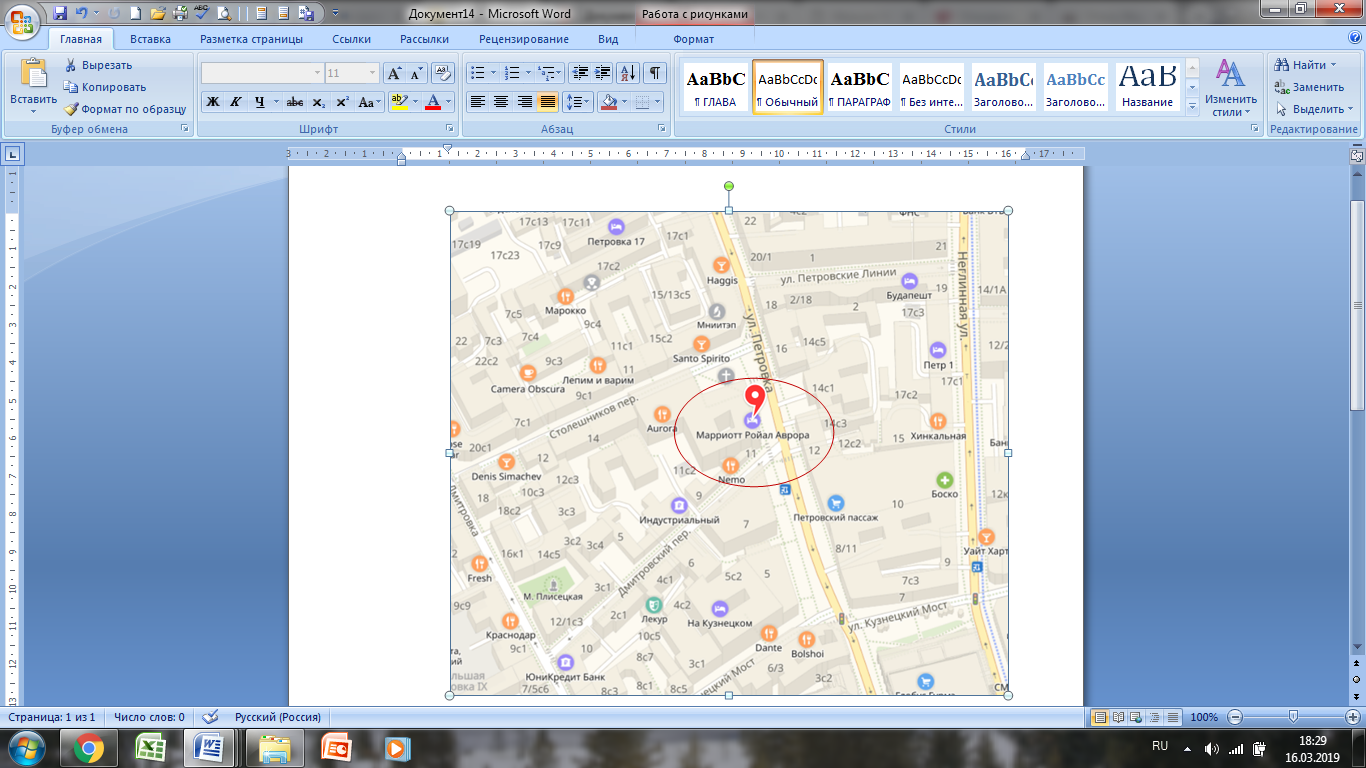Open the Рецензирование tab
The width and height of the screenshot is (1366, 768).
tap(524, 39)
